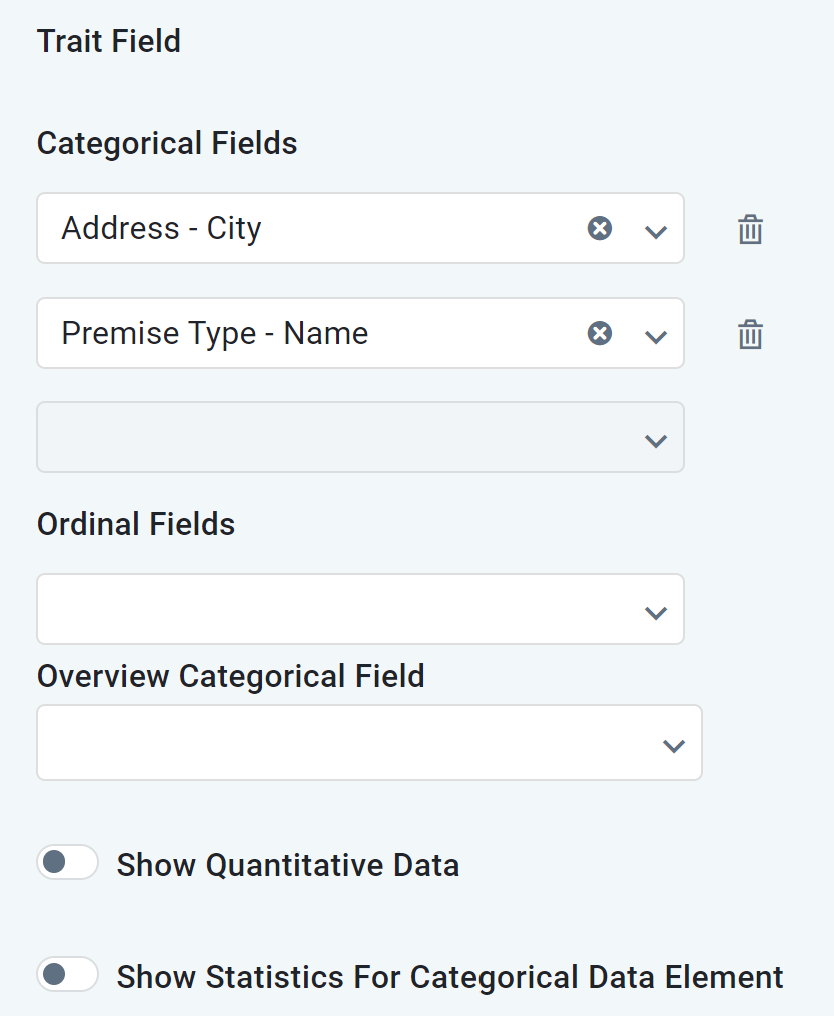The image size is (834, 1016).
Task: Open the Overview Categorical Field dropdown
Action: pyautogui.click(x=674, y=744)
